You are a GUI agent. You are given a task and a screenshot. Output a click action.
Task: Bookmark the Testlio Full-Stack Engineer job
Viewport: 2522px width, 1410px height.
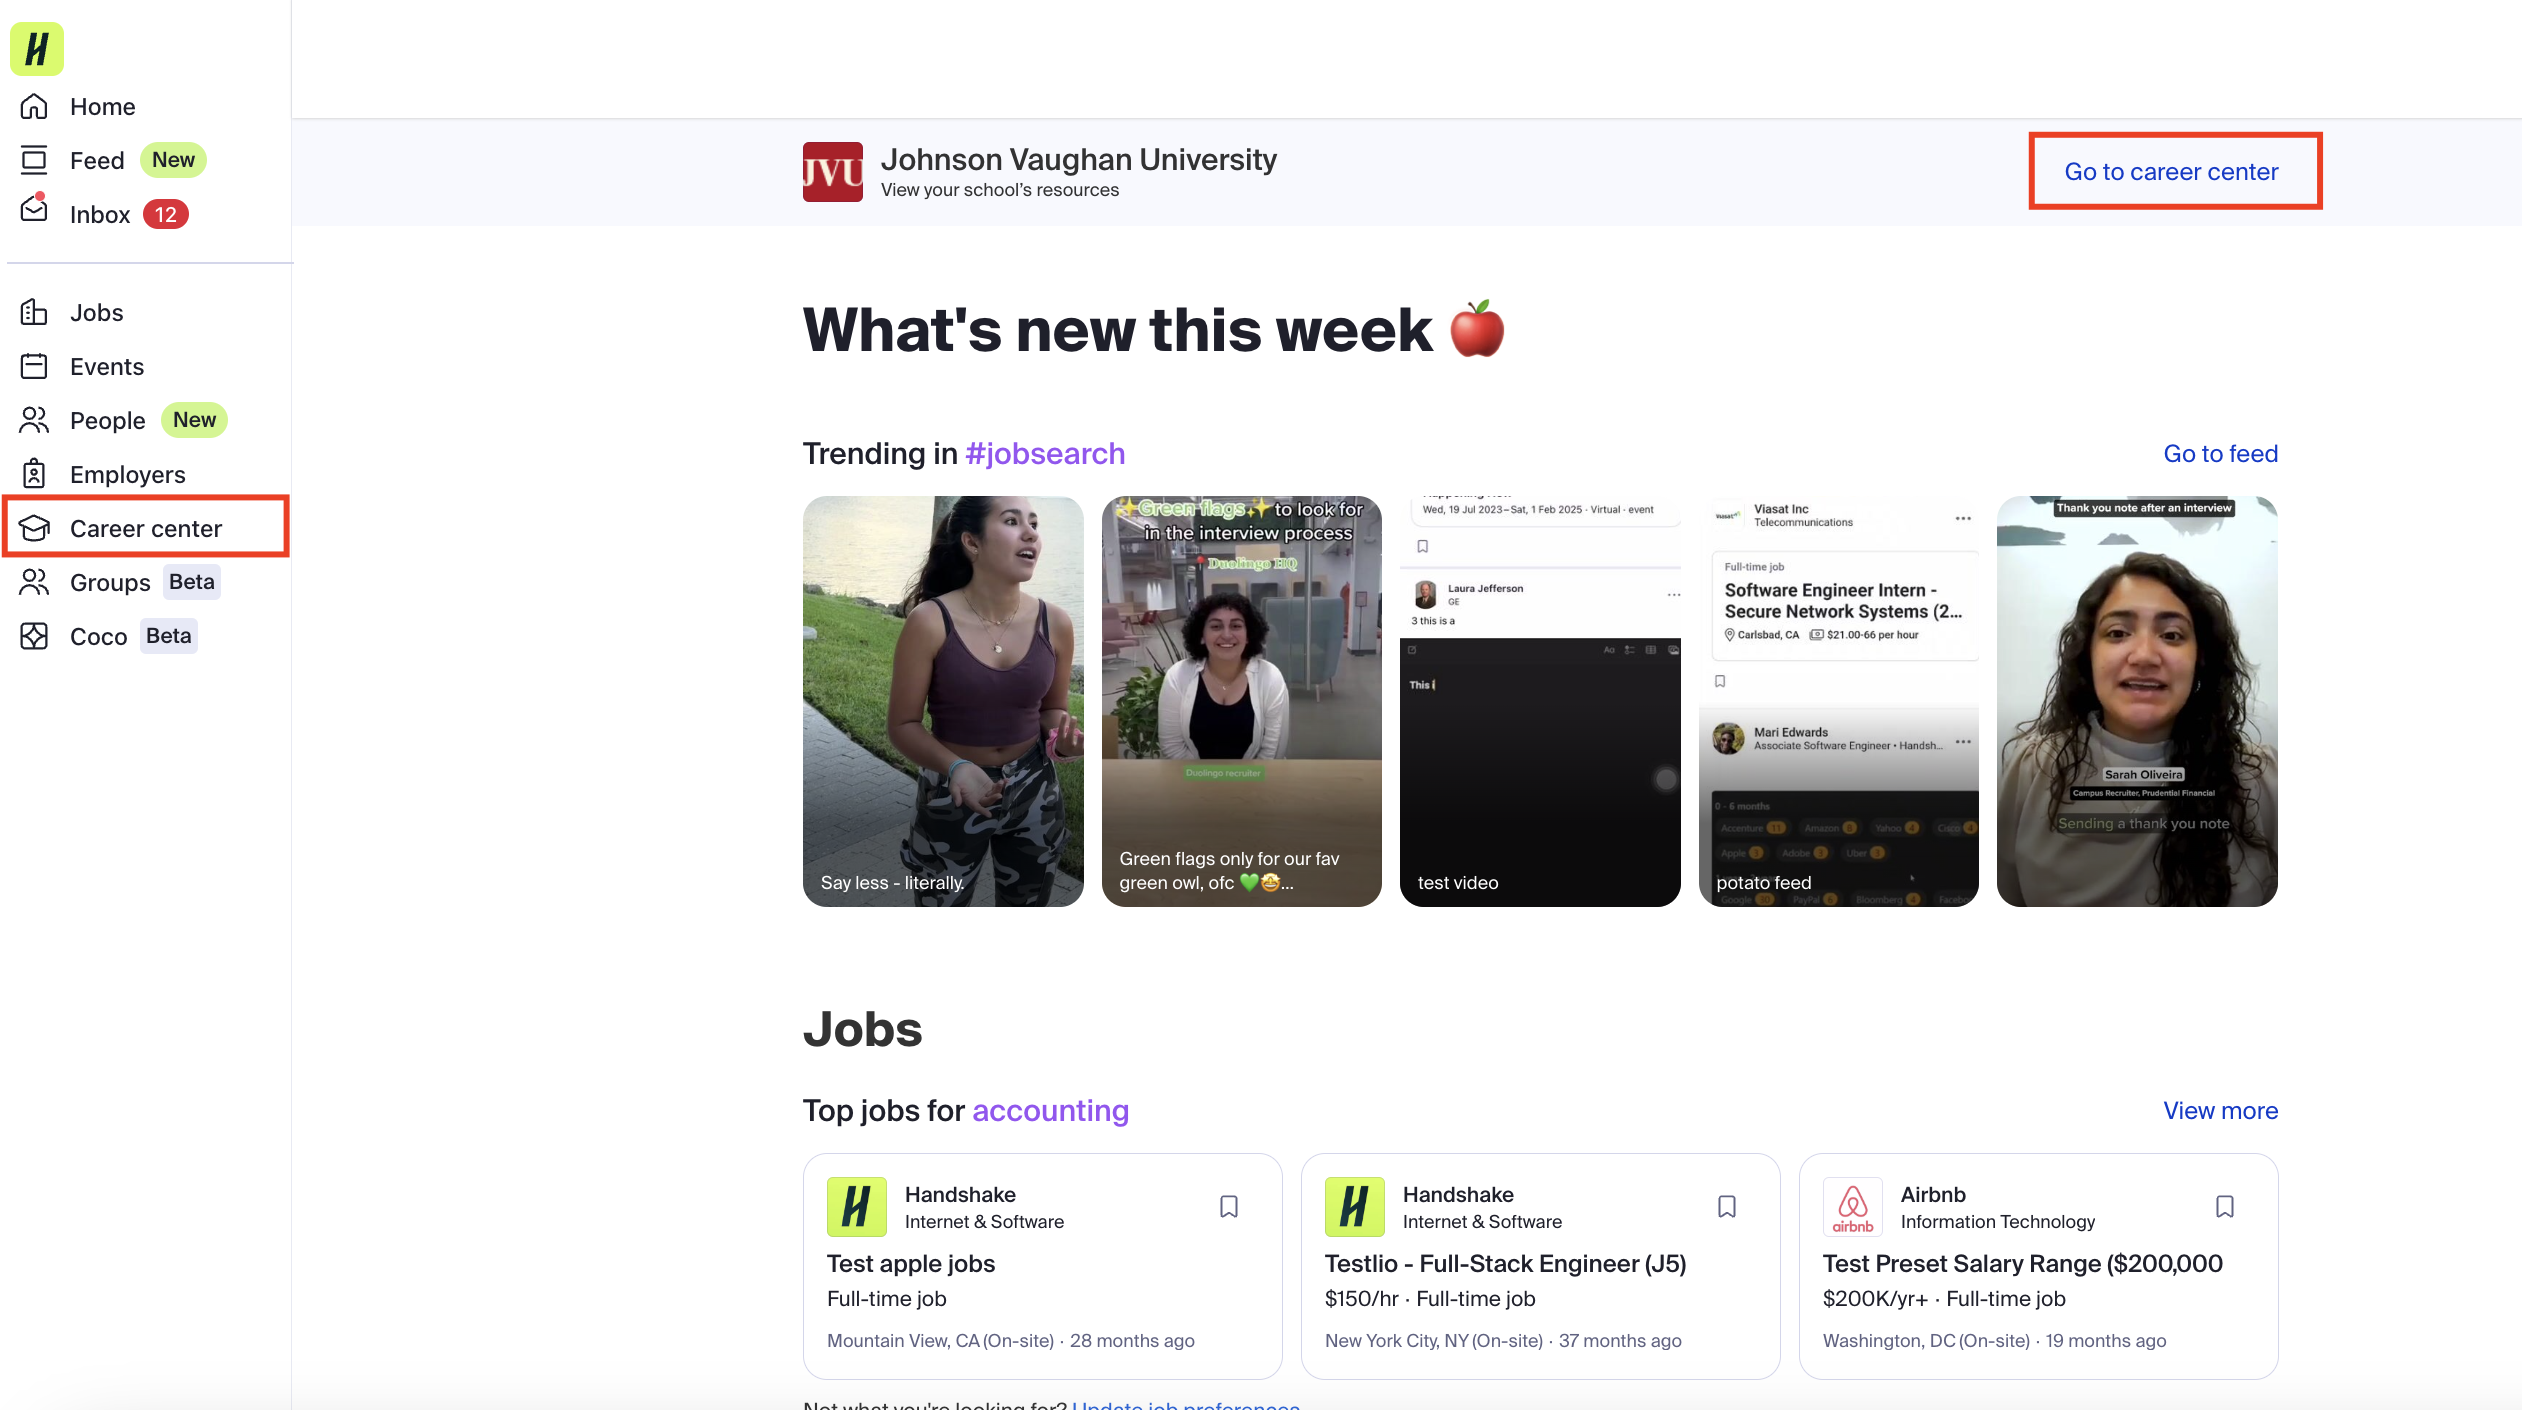point(1727,1206)
